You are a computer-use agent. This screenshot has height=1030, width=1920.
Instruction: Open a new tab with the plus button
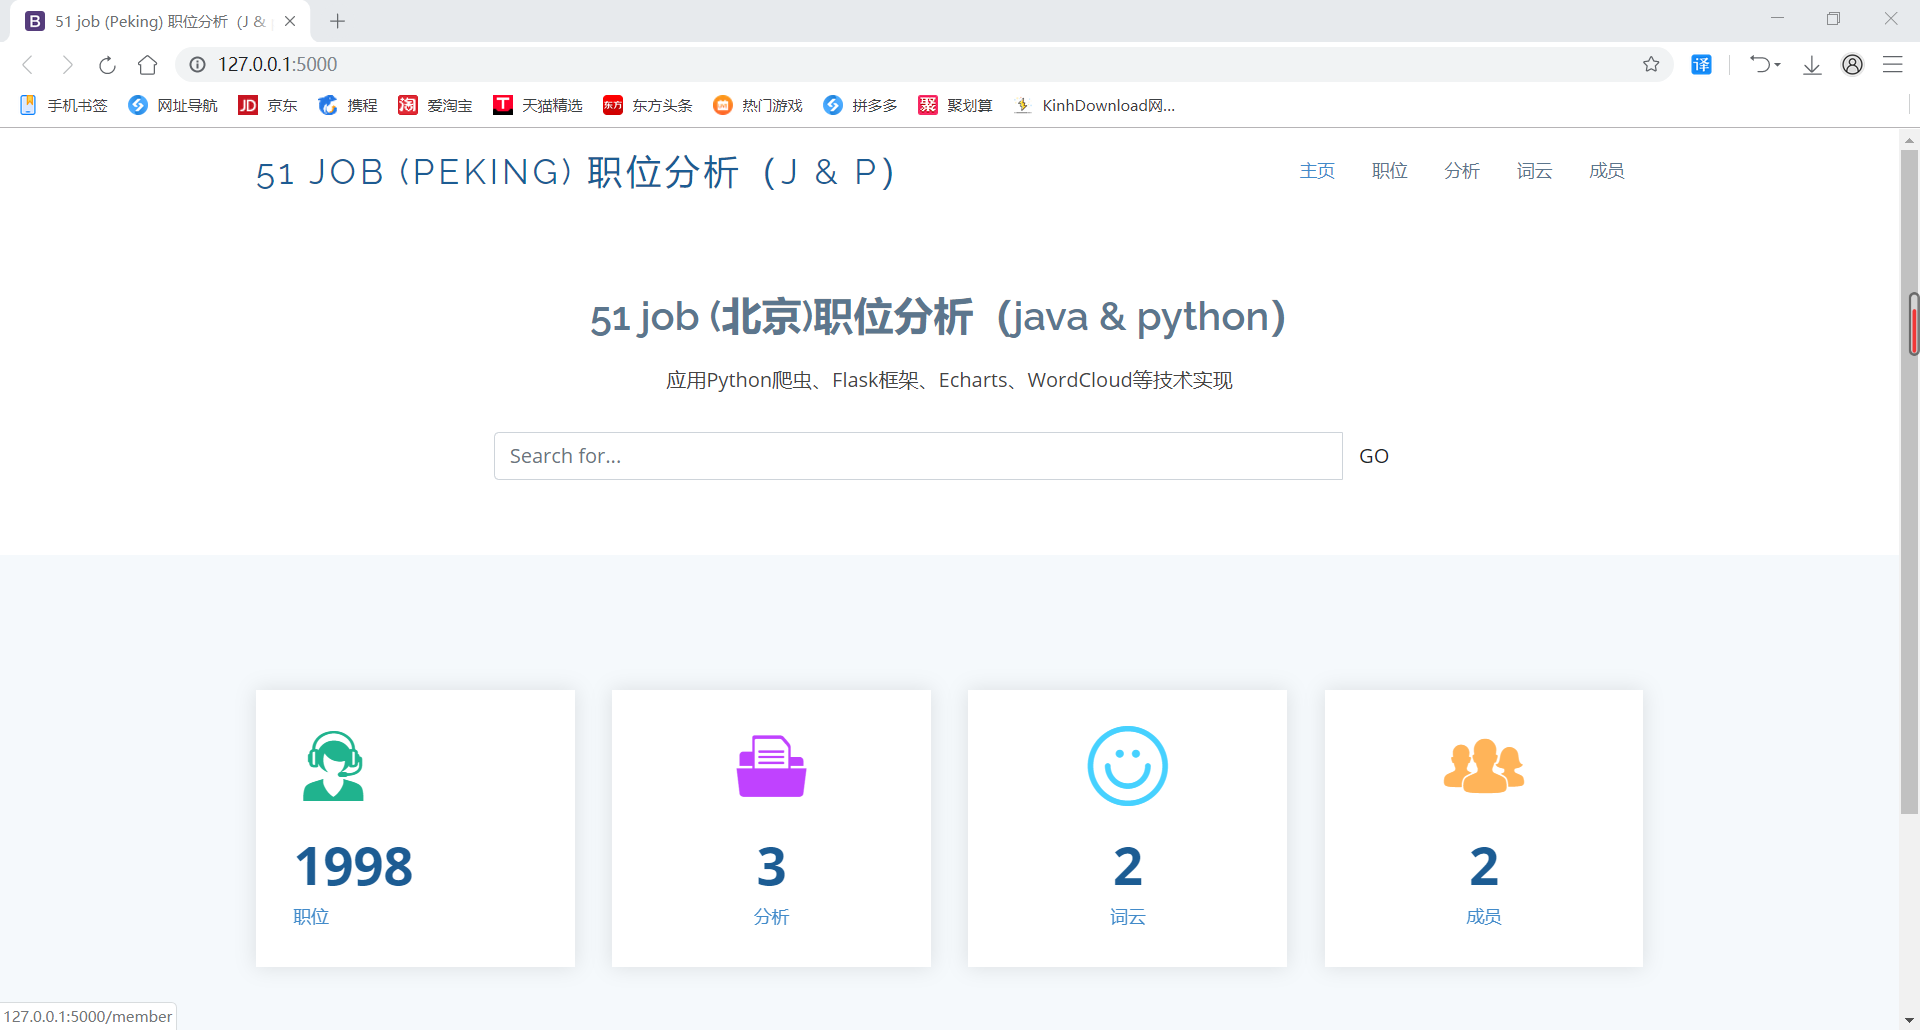click(x=336, y=20)
